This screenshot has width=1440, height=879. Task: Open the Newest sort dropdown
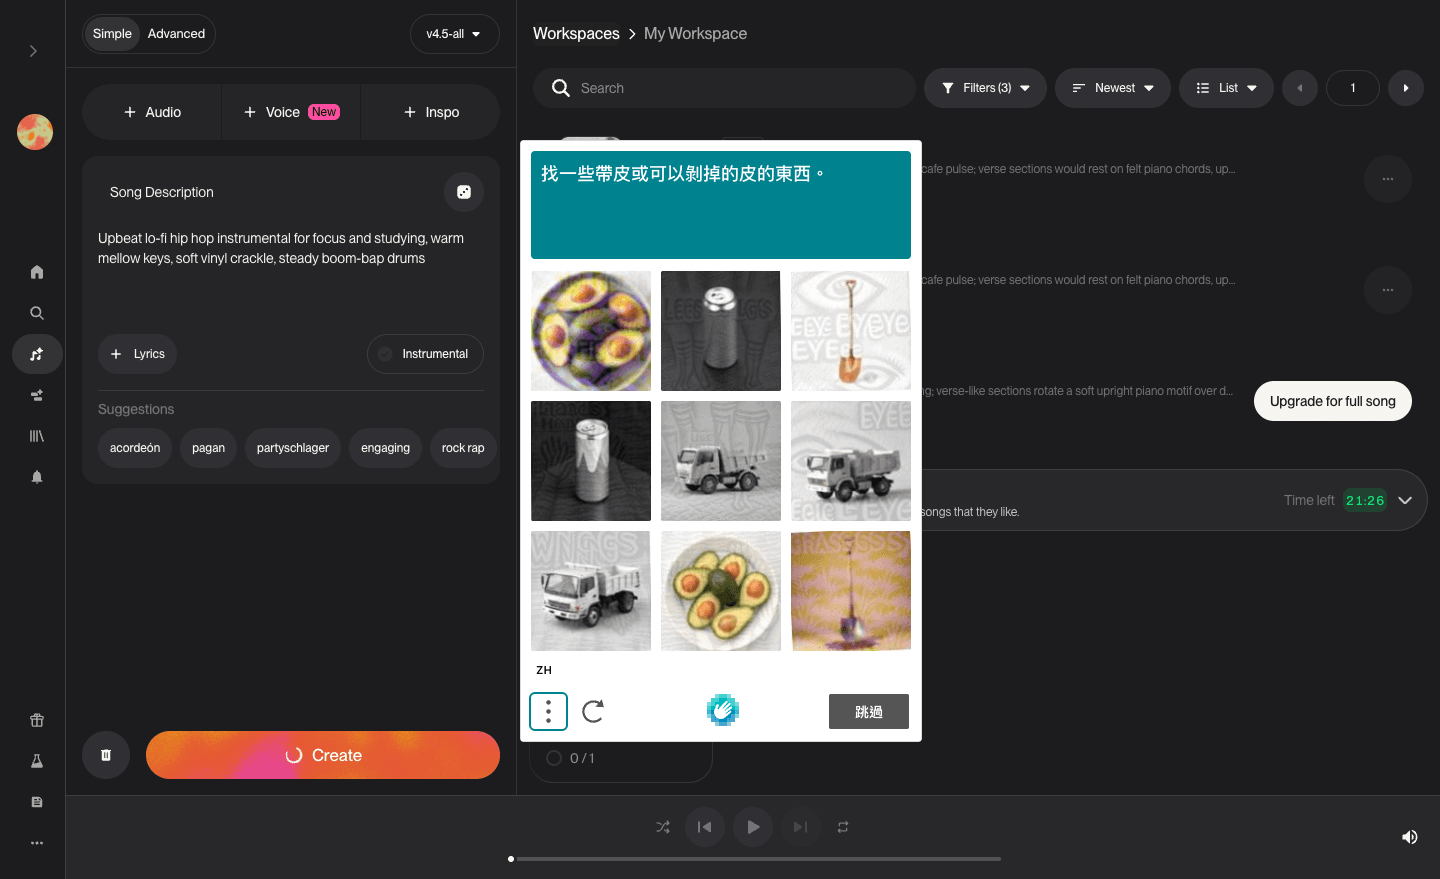(1113, 88)
